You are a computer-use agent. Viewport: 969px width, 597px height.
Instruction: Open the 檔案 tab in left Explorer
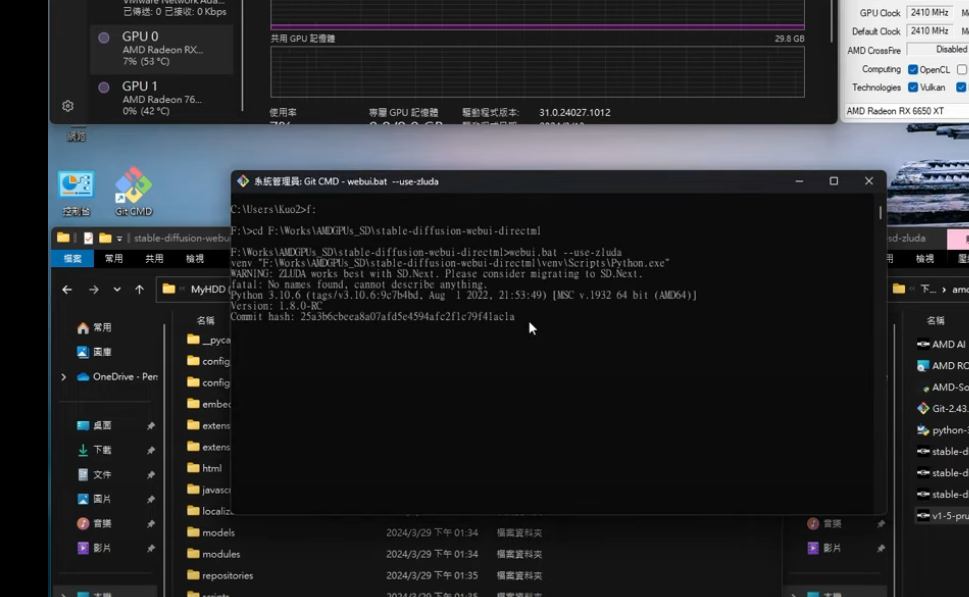click(72, 258)
